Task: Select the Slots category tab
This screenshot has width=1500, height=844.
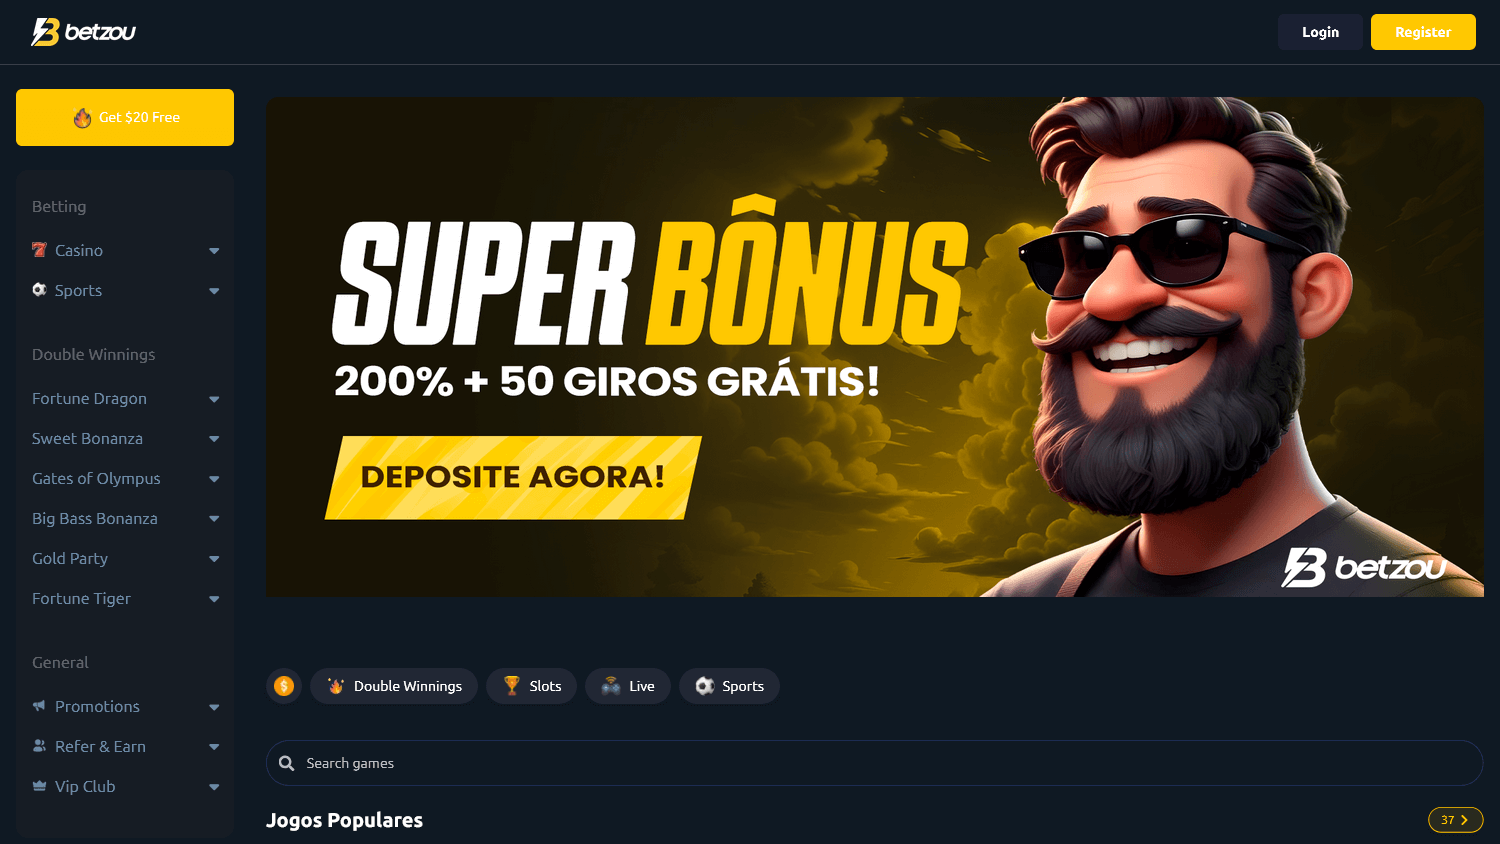Action: pos(532,686)
